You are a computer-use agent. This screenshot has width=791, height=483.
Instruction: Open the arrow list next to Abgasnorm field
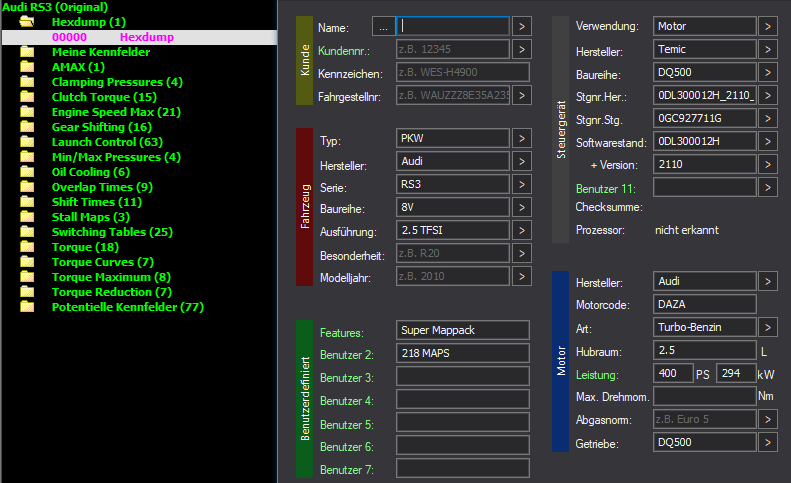(767, 419)
